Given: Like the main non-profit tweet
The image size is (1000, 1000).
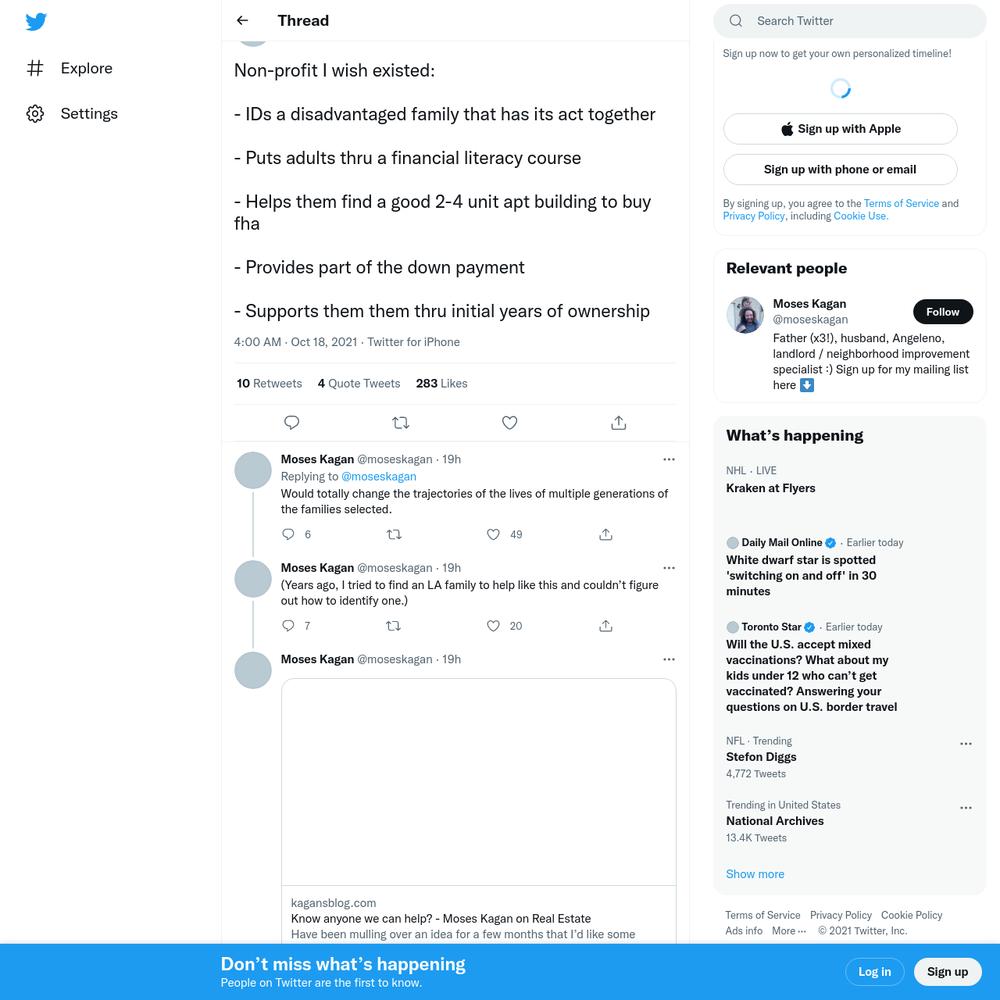Looking at the screenshot, I should point(510,422).
